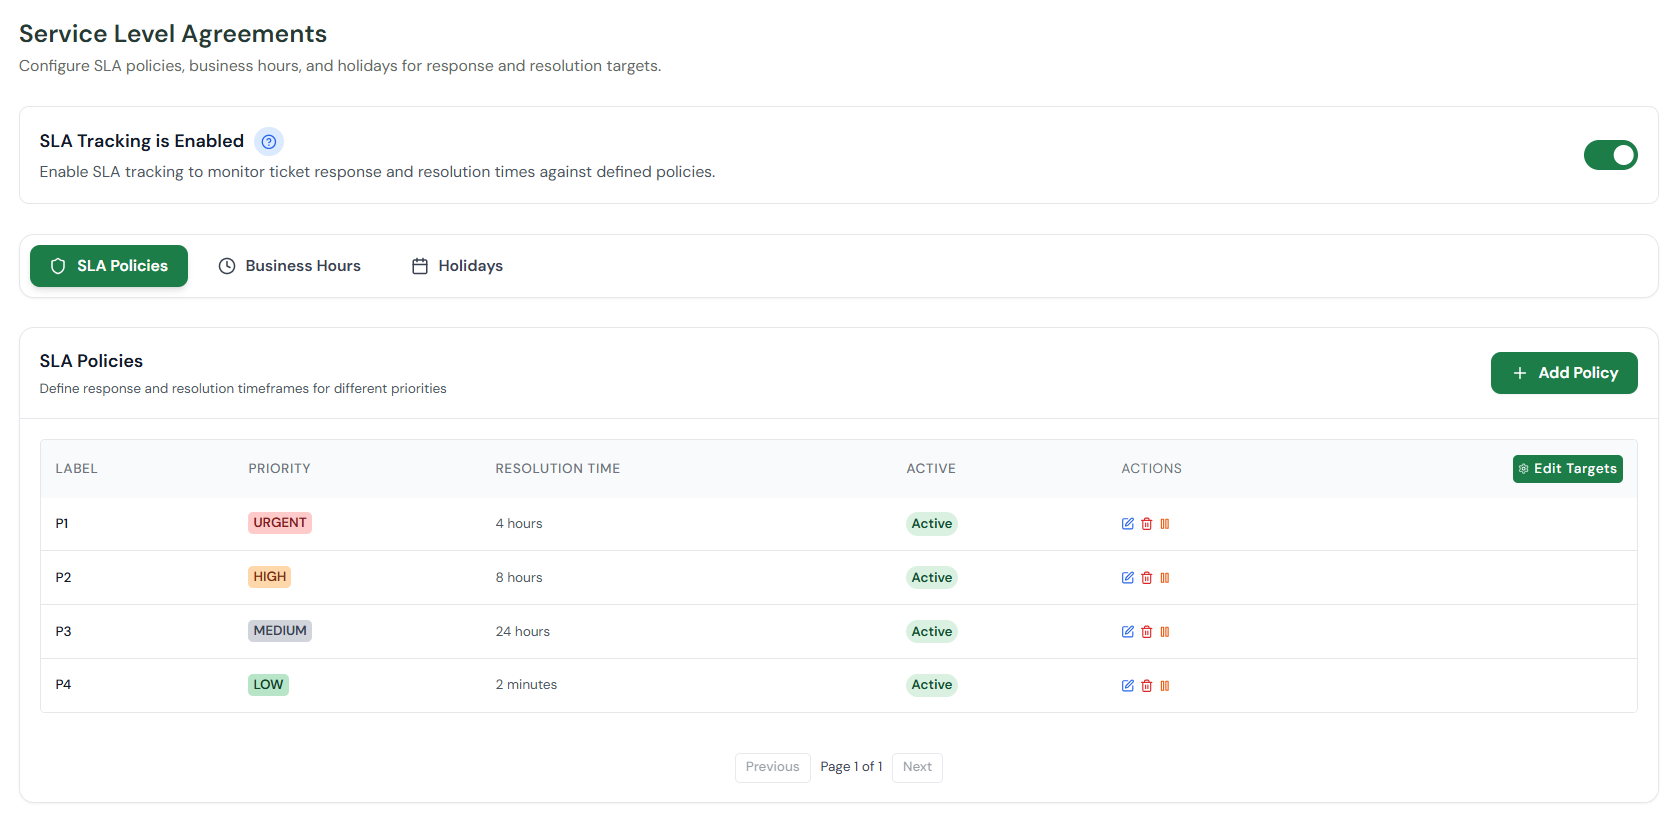This screenshot has width=1672, height=824.
Task: Click the ACTIONS column header
Action: click(x=1151, y=469)
